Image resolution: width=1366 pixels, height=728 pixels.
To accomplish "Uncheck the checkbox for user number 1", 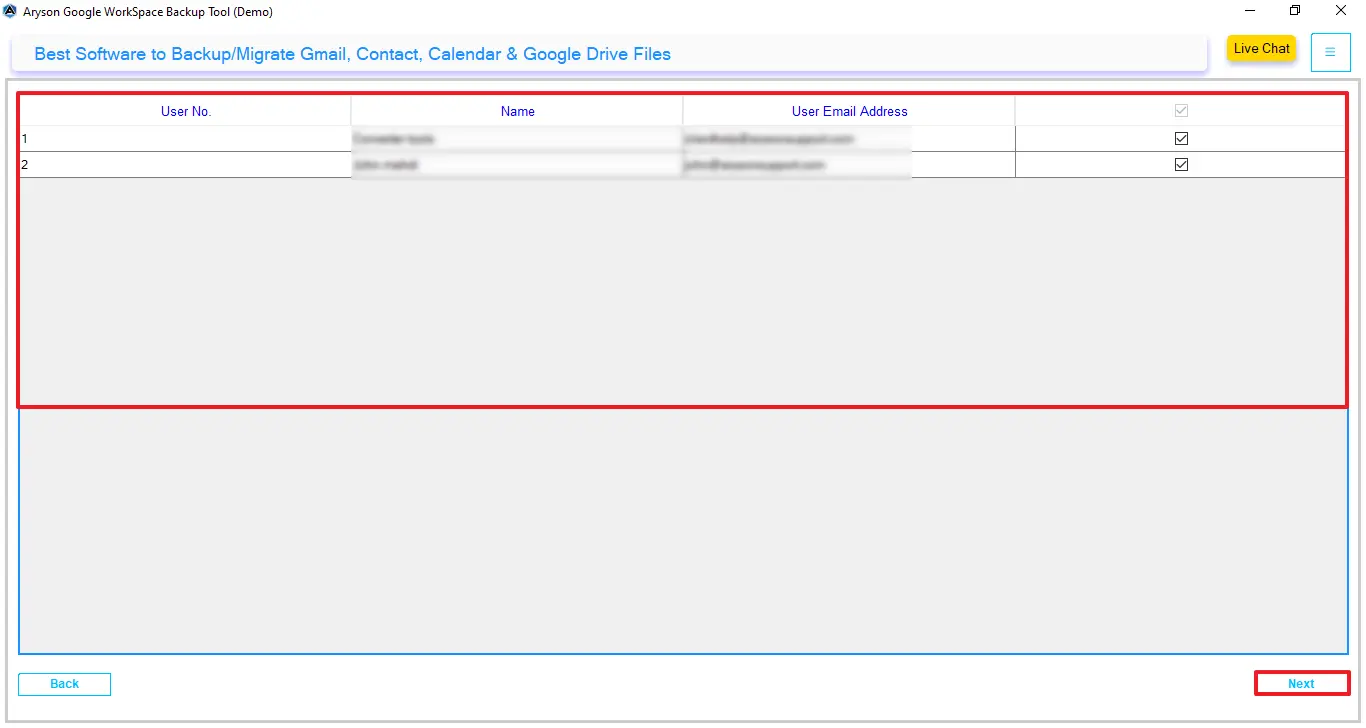I will click(1181, 138).
